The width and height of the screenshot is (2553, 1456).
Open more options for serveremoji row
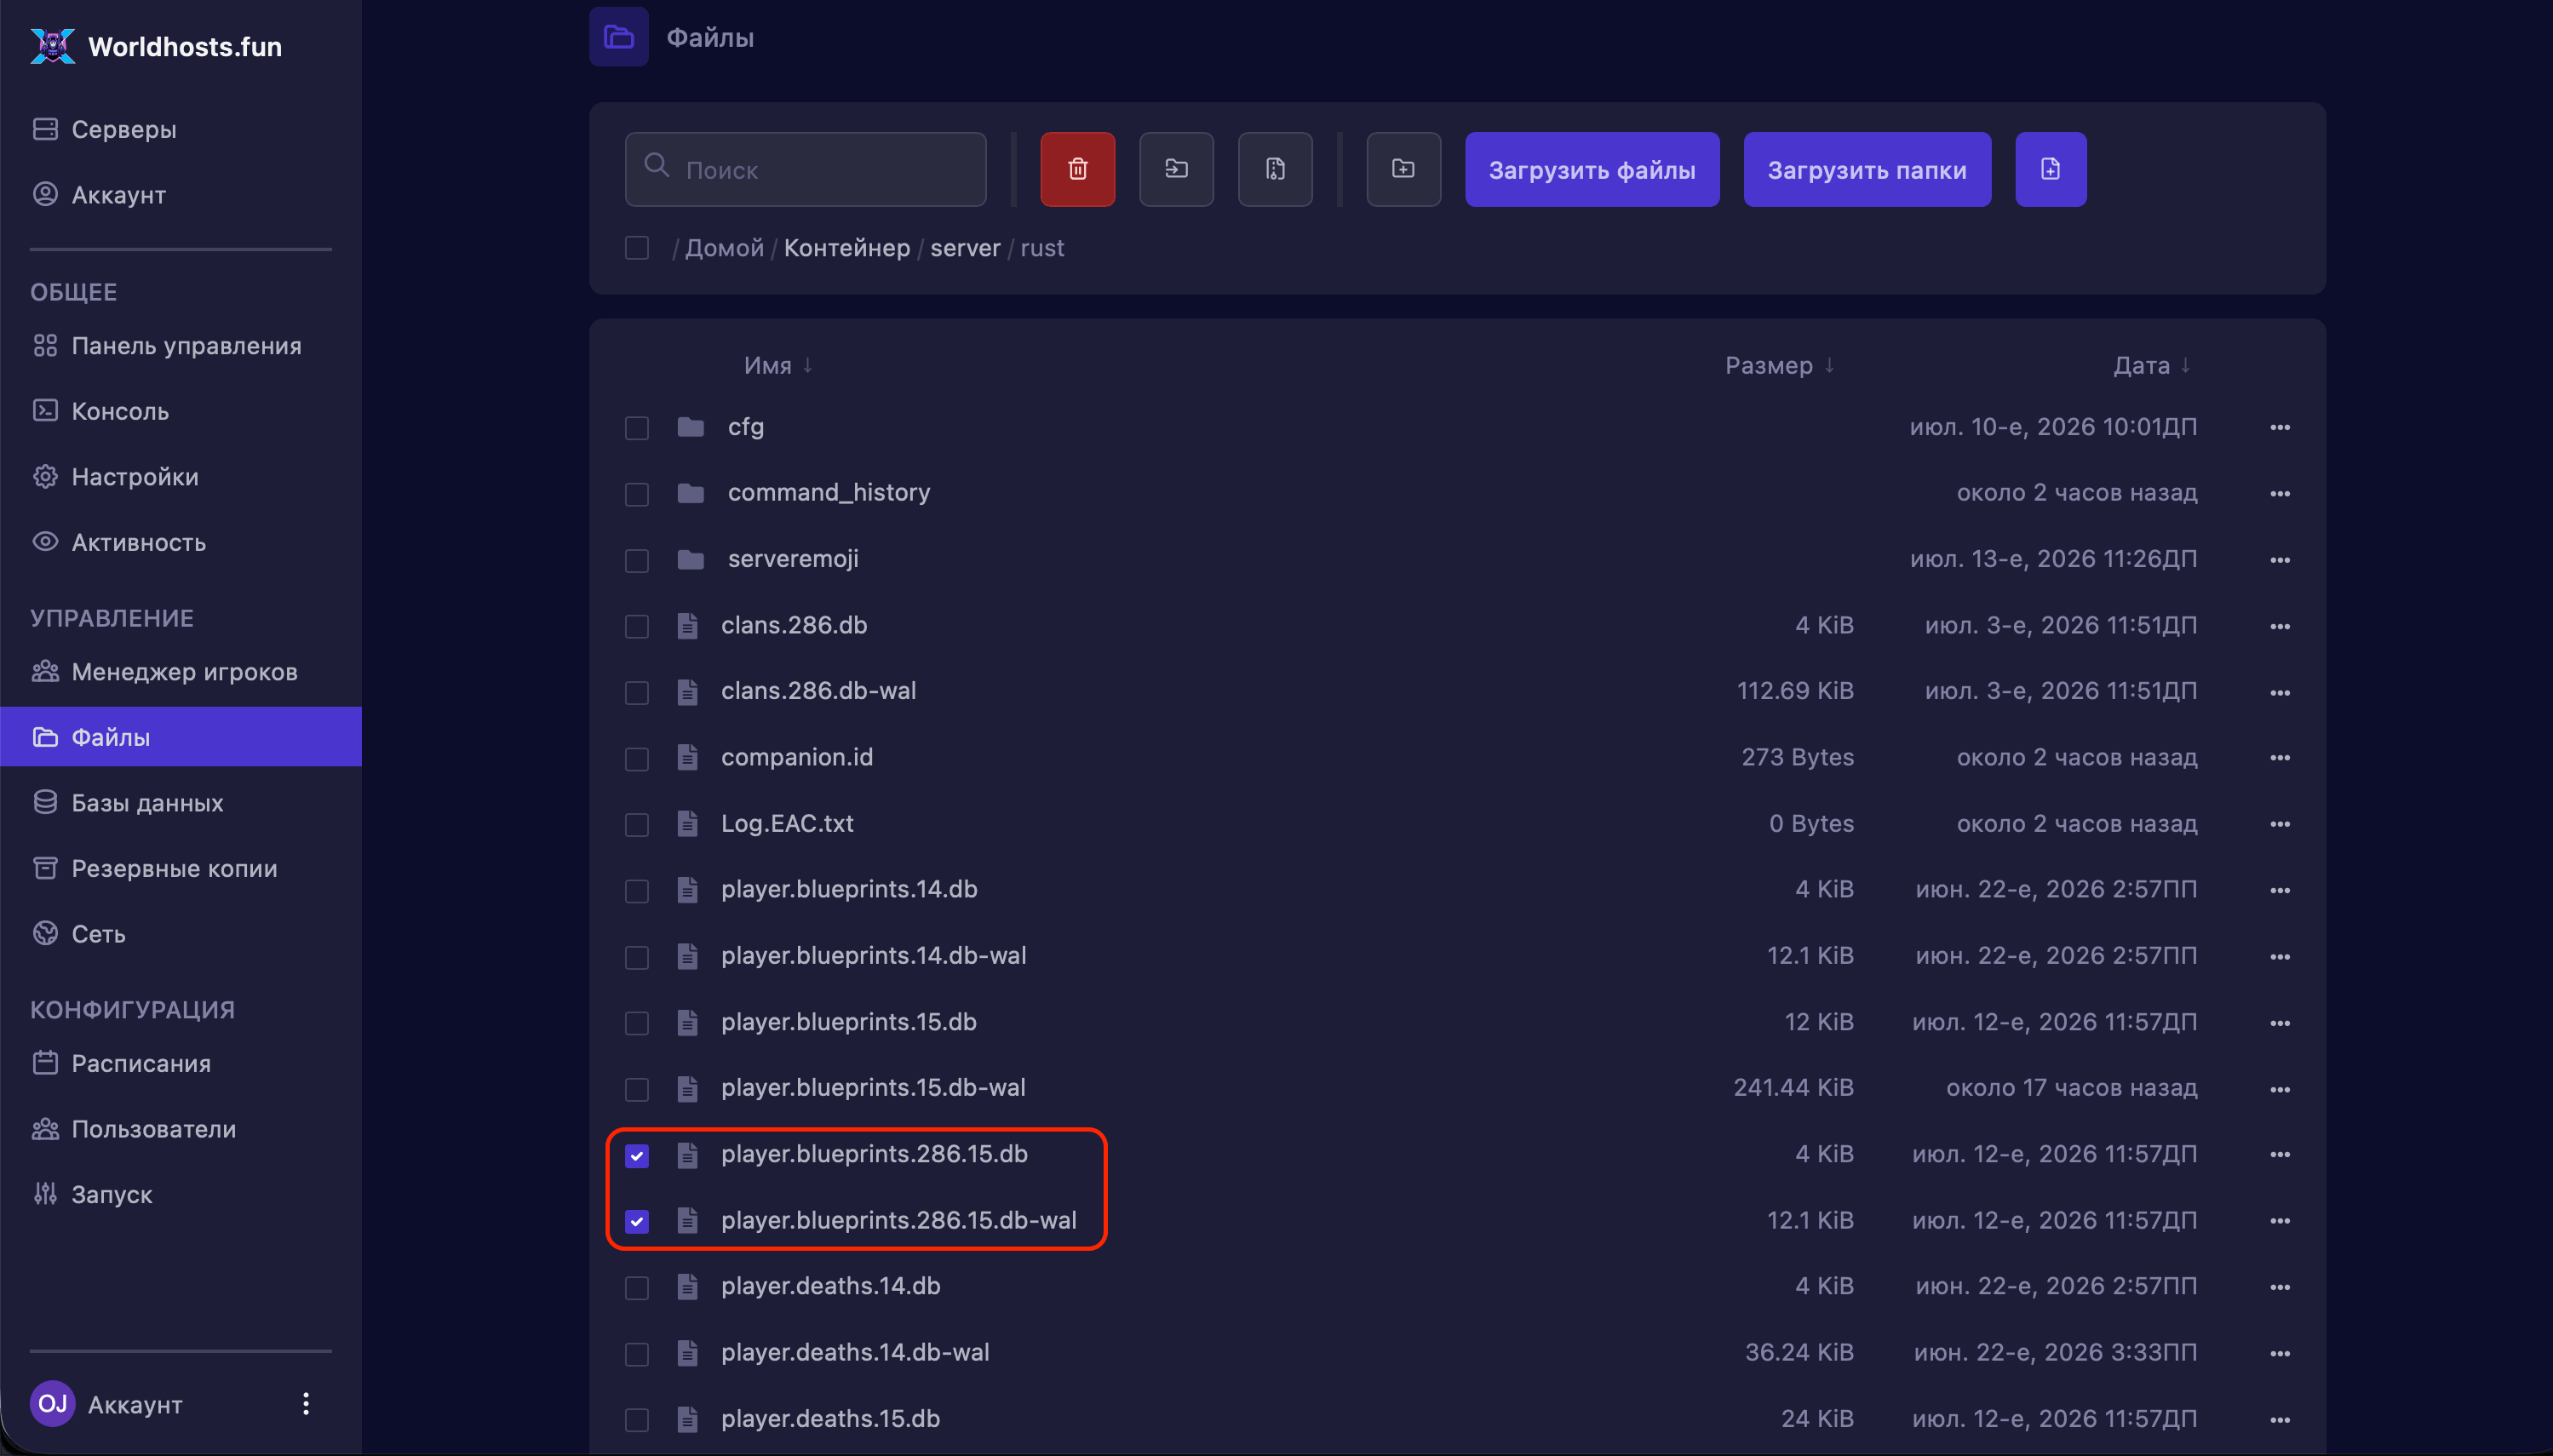tap(2279, 559)
